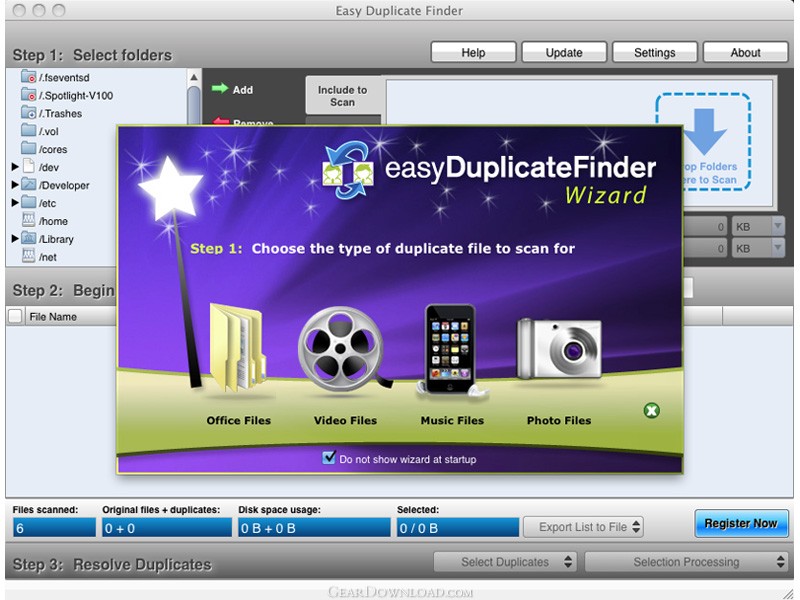The width and height of the screenshot is (800, 600).
Task: Open the Export List to File dropdown
Action: (x=583, y=527)
